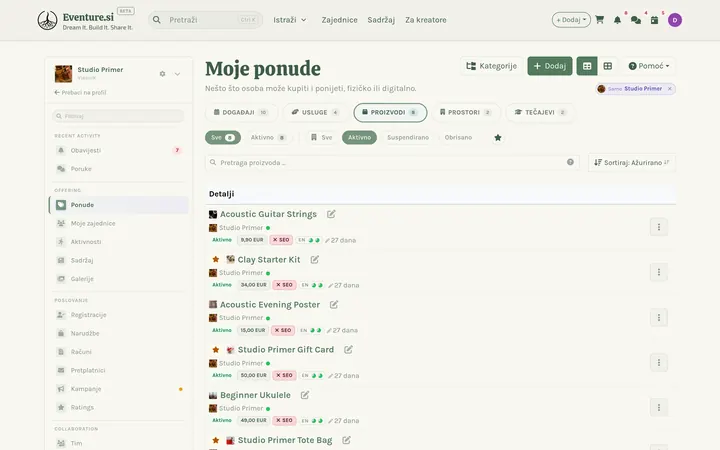This screenshot has height=450, width=720.
Task: Switch to list view layout
Action: point(587,66)
